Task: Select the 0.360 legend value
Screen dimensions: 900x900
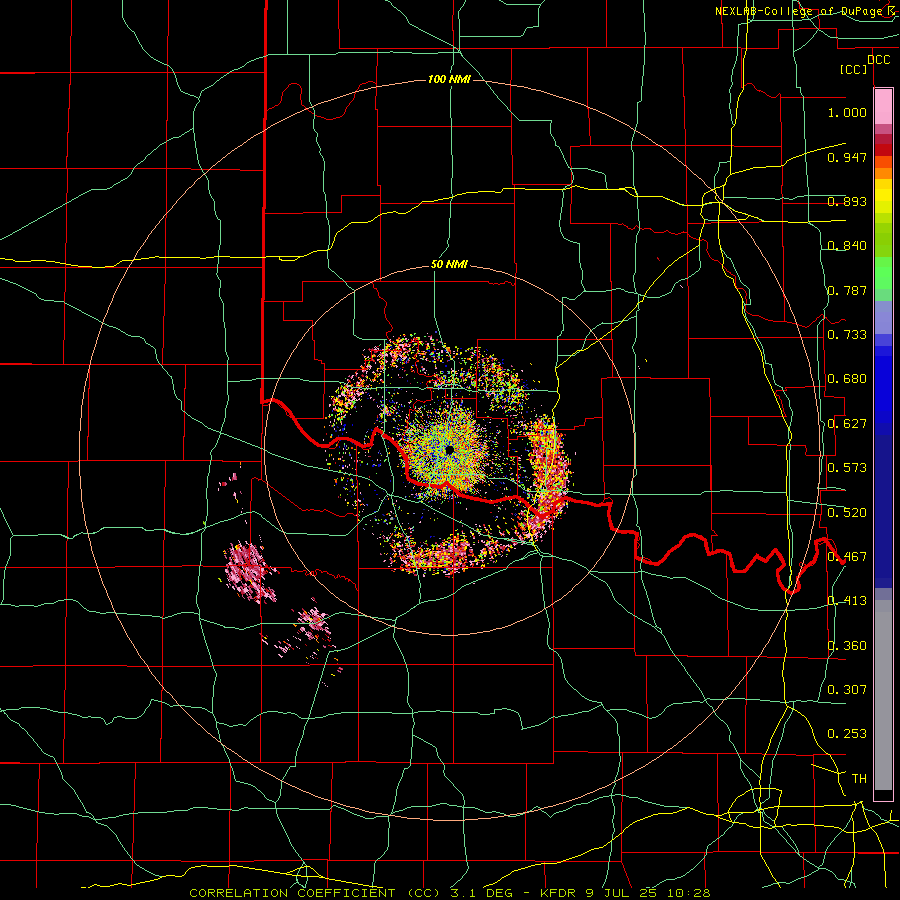Action: pos(847,645)
